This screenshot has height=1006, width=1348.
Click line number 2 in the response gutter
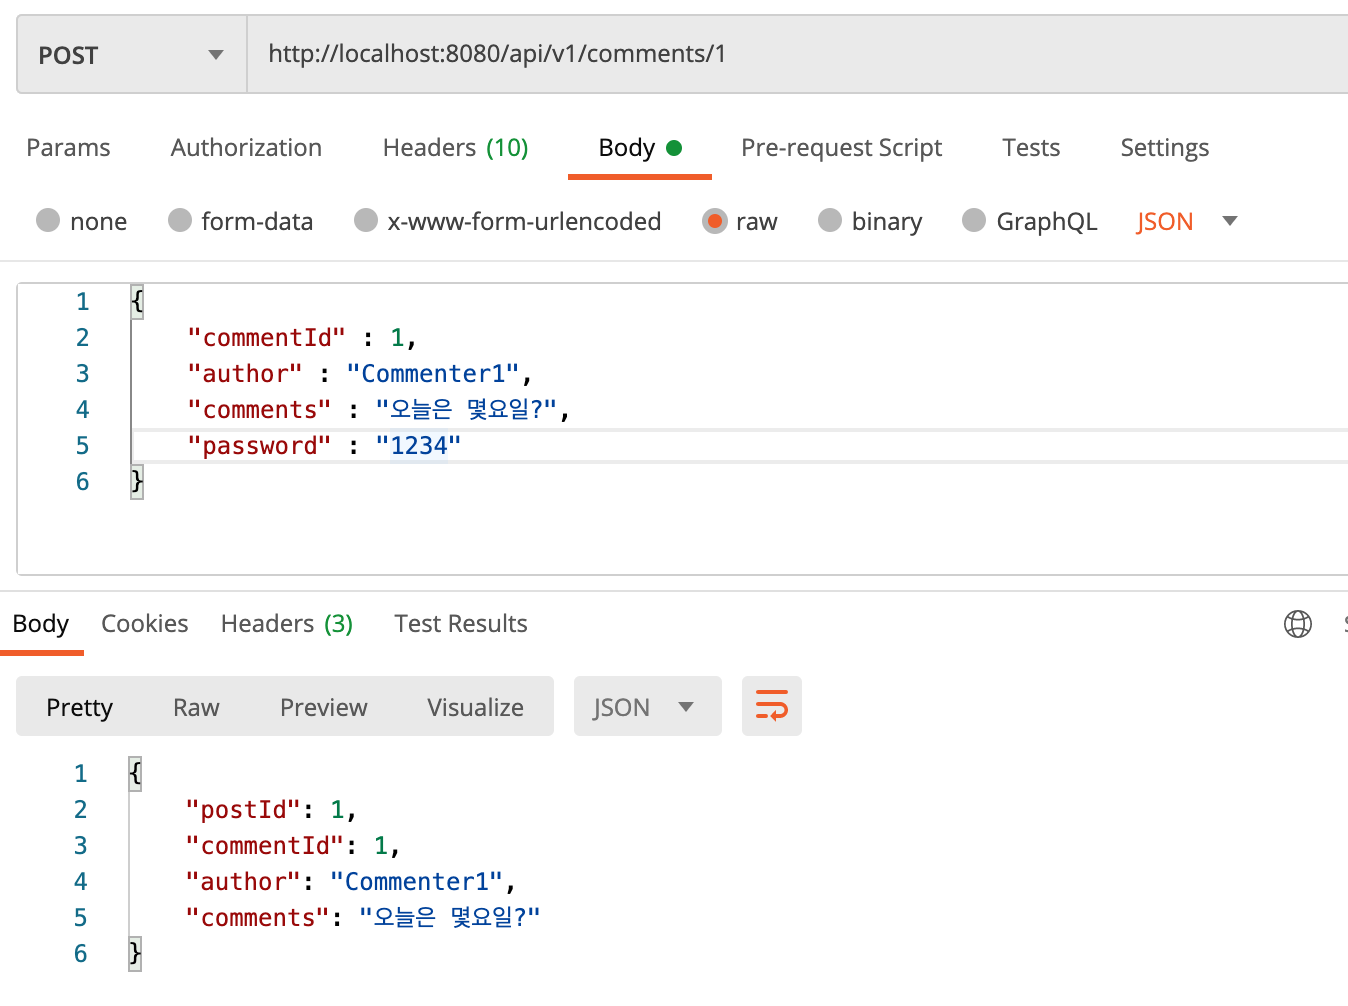tap(80, 810)
